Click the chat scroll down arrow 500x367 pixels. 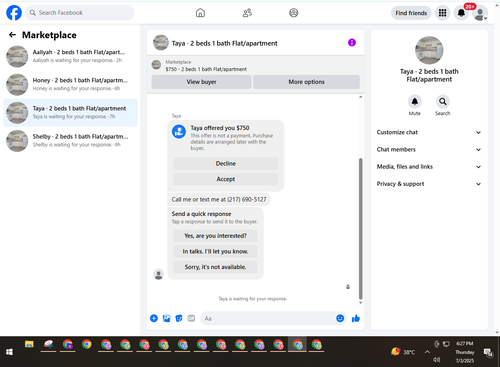click(360, 303)
